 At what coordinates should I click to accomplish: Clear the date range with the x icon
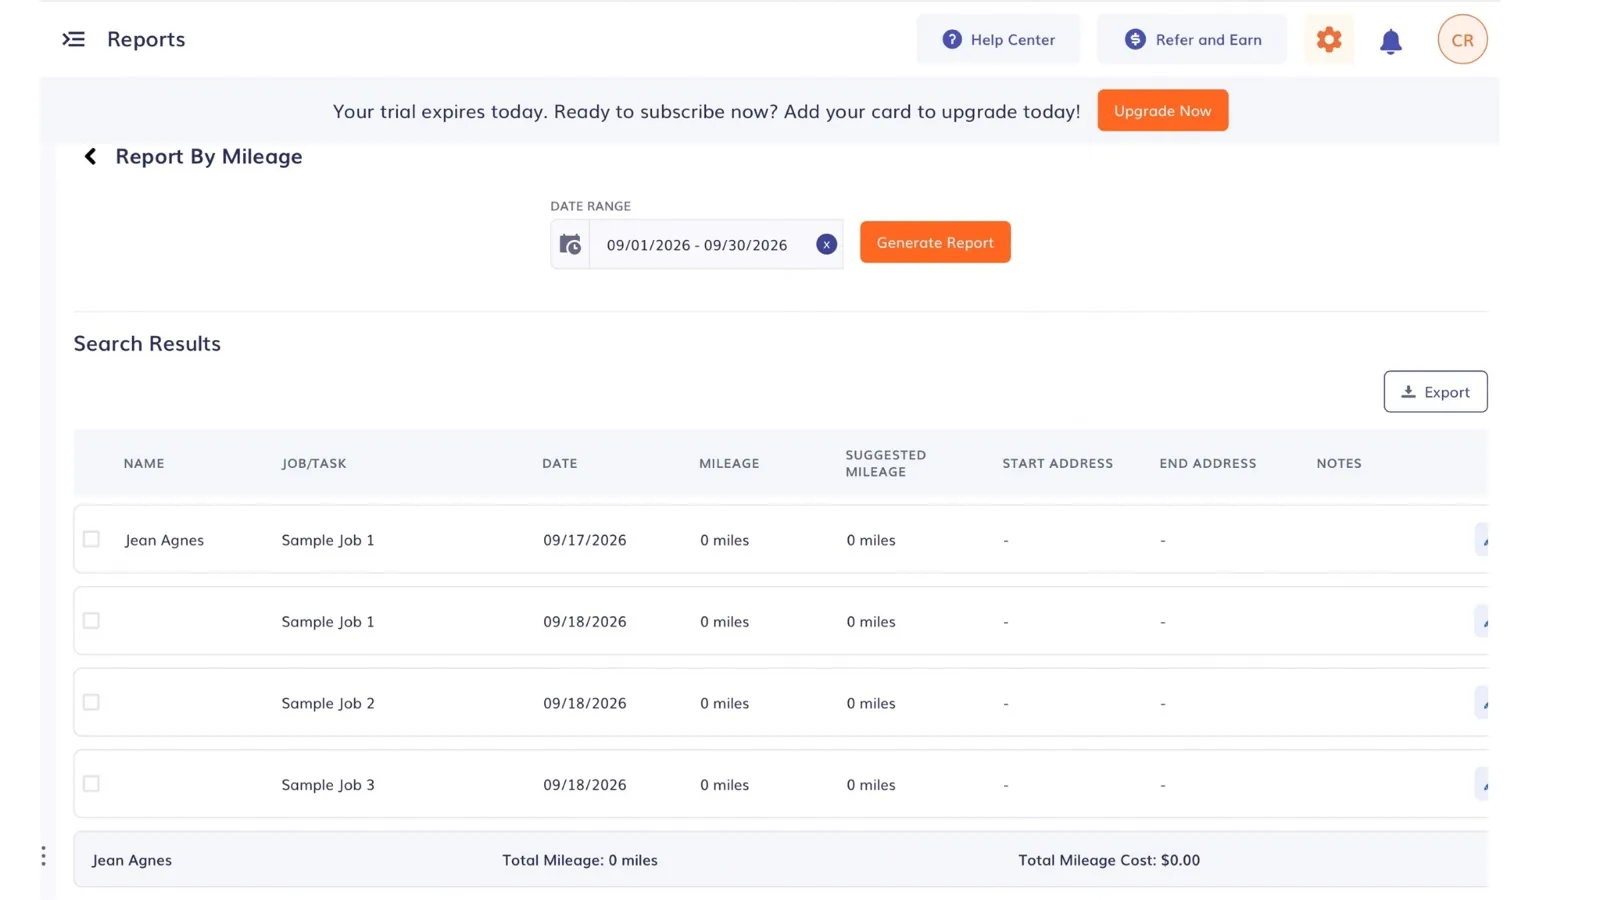tap(826, 244)
